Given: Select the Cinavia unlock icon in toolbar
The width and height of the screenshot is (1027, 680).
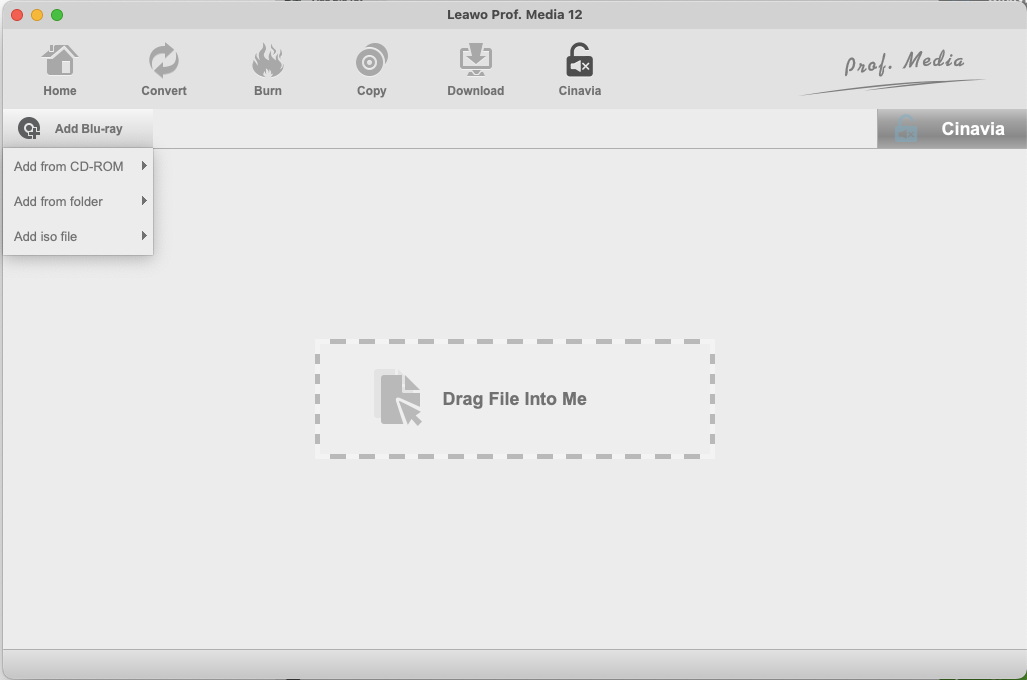Looking at the screenshot, I should pos(580,60).
